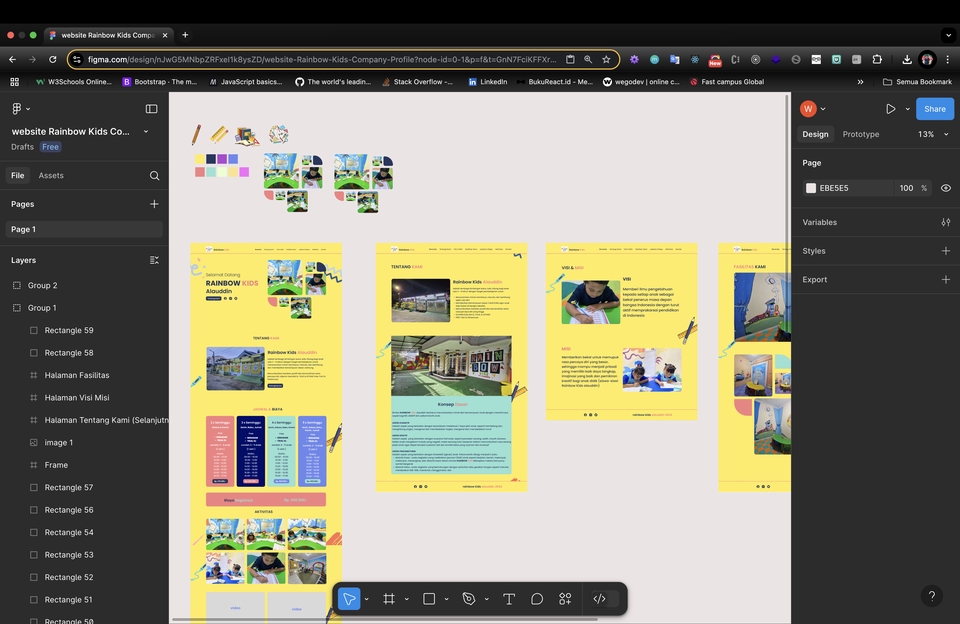
Task: Activate the Comment tool
Action: pos(537,599)
